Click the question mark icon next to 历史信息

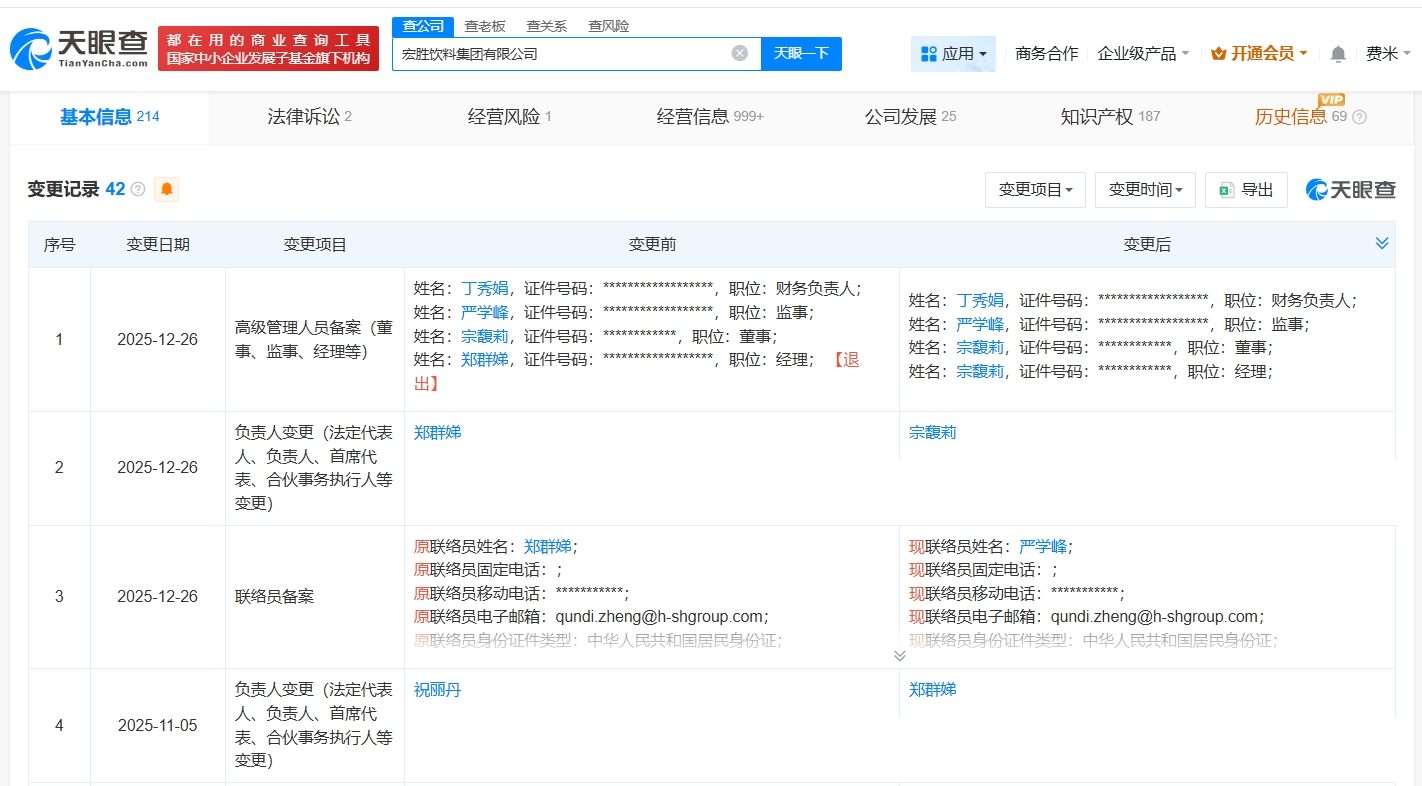1358,117
